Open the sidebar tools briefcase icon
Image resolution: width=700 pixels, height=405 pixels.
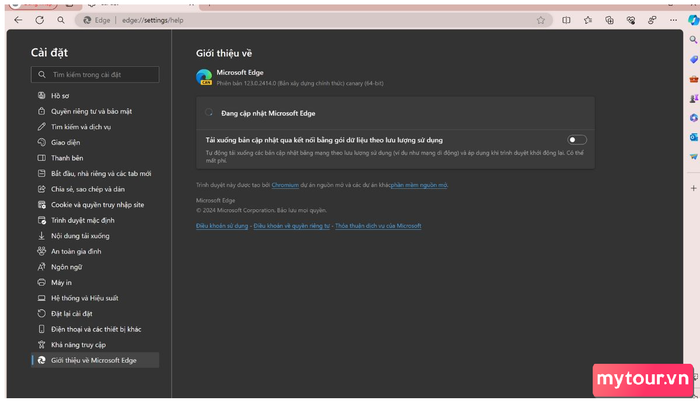pos(693,79)
